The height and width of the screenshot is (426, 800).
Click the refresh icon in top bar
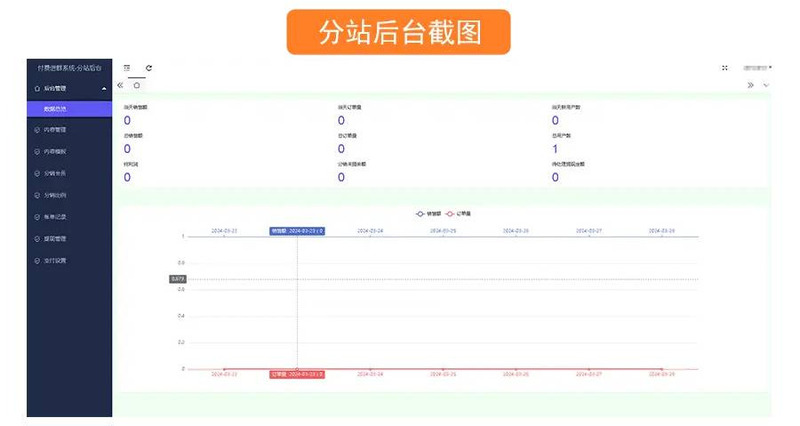(x=149, y=68)
